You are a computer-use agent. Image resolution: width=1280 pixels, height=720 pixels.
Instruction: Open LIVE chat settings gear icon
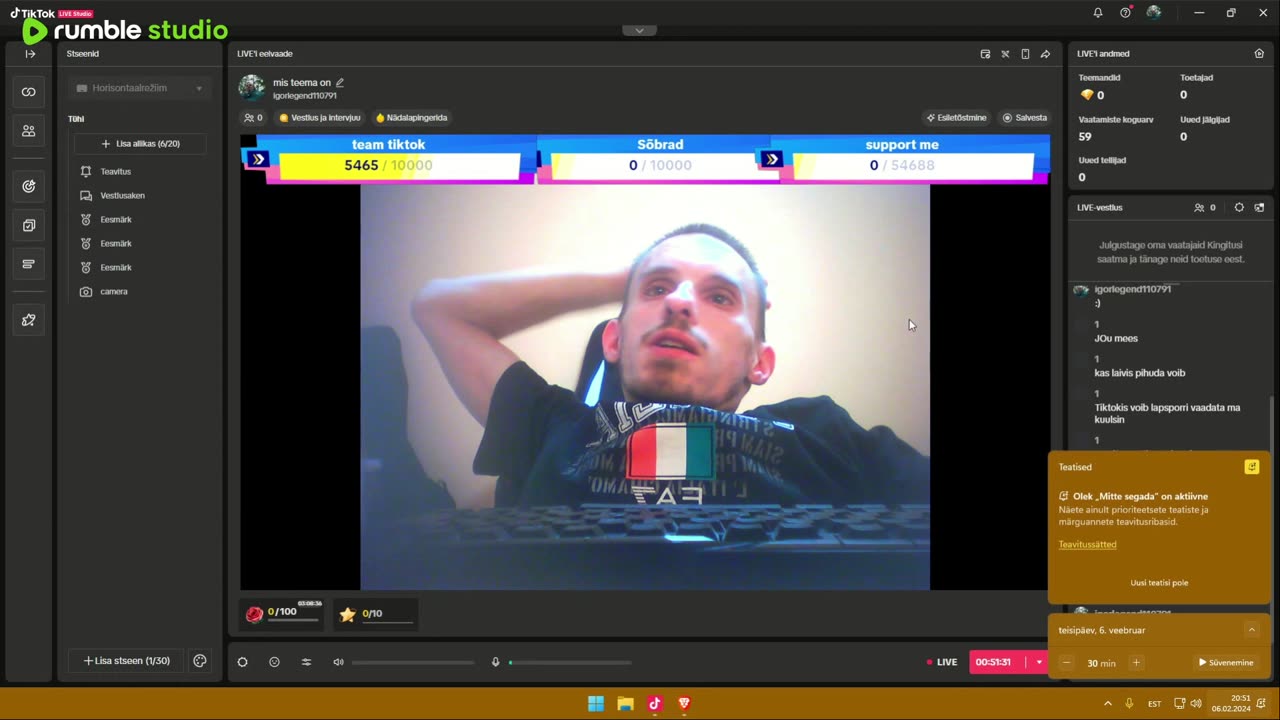[x=1239, y=208]
